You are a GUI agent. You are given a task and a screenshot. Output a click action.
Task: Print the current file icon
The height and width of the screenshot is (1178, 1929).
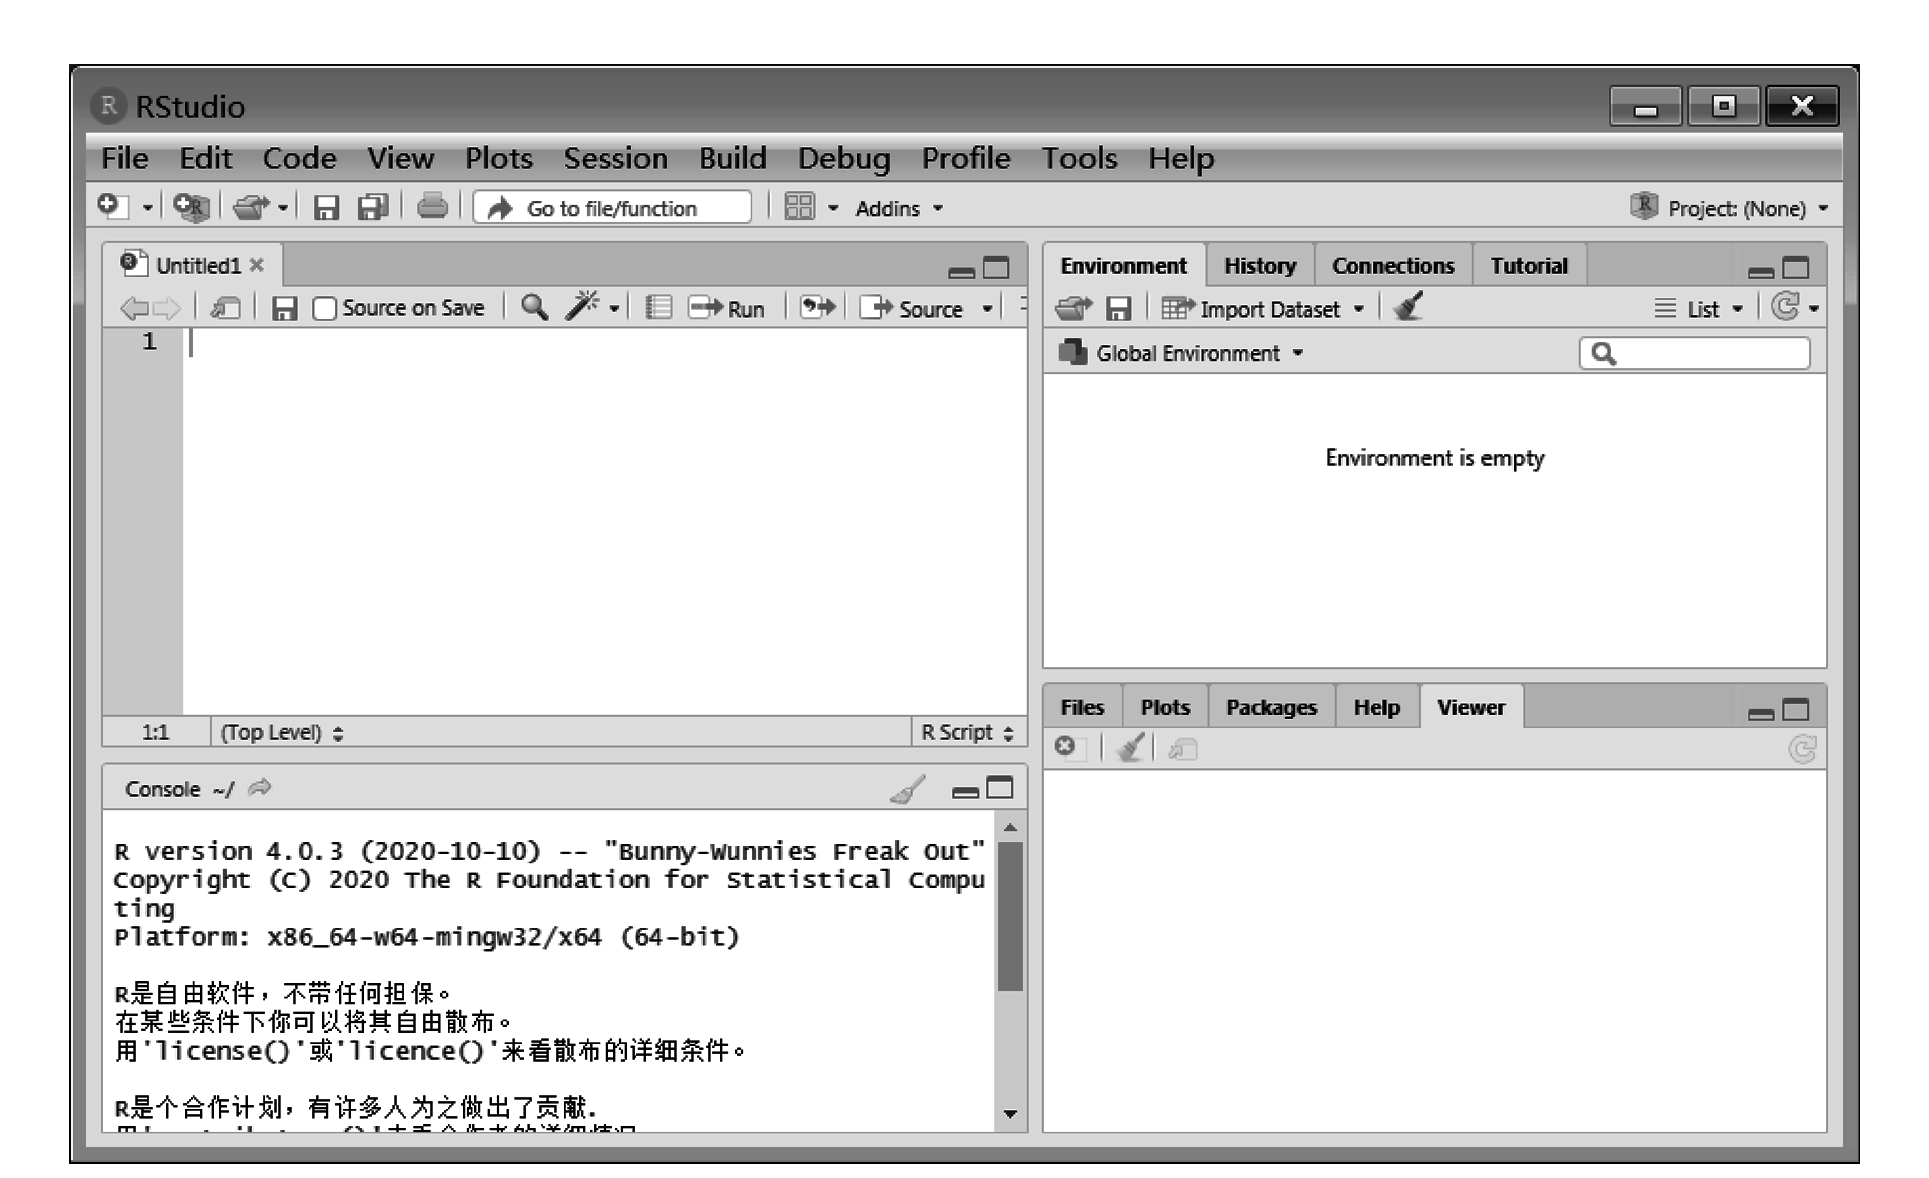pyautogui.click(x=432, y=206)
